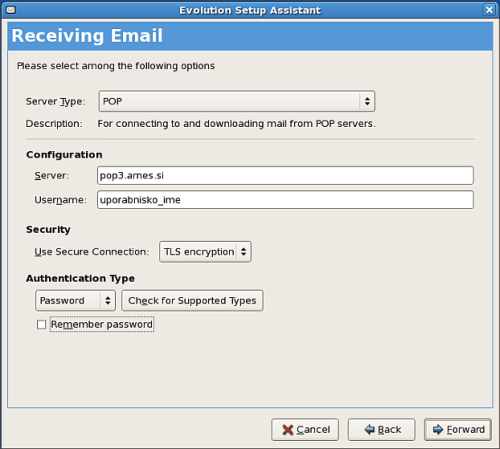Screen dimensions: 500x449
Task: Go Back to the previous setup page
Action: pyautogui.click(x=382, y=429)
